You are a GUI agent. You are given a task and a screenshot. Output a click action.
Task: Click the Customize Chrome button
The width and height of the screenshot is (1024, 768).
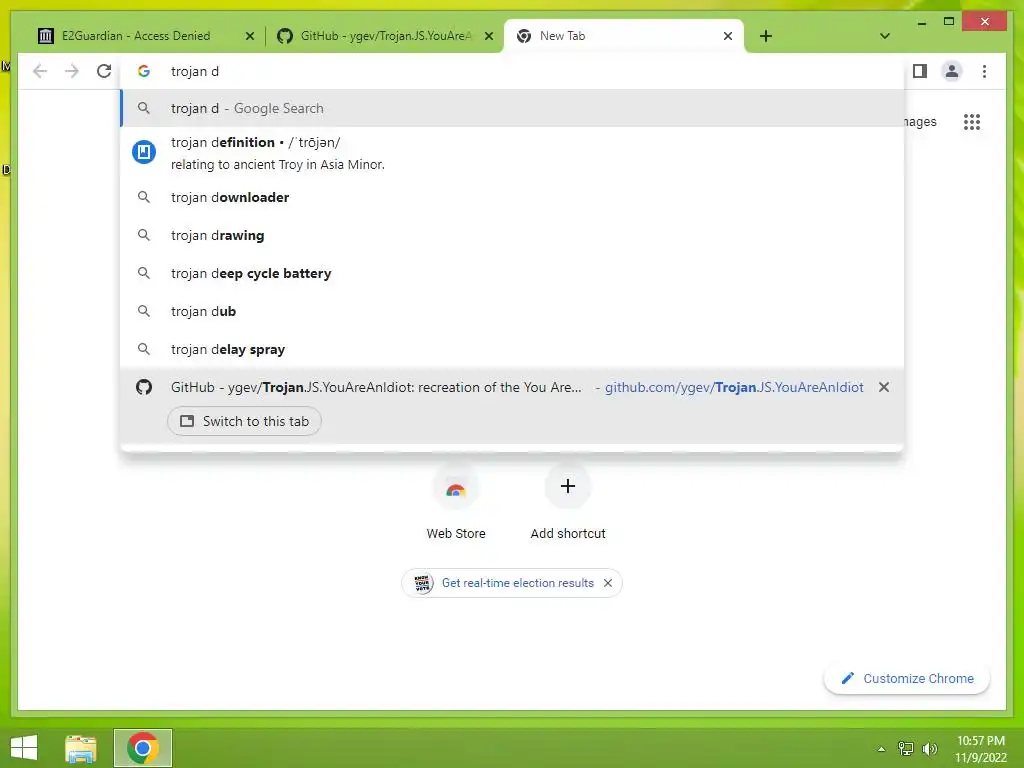906,679
